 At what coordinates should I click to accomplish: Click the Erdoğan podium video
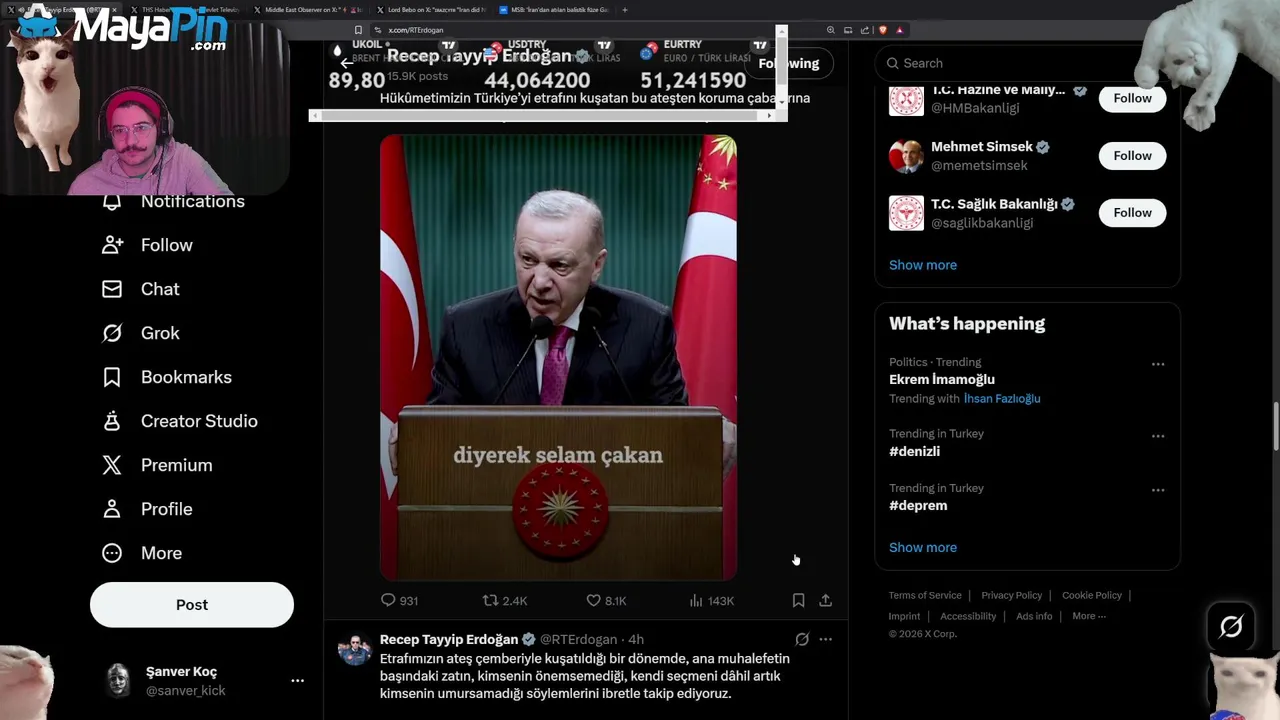pos(558,357)
